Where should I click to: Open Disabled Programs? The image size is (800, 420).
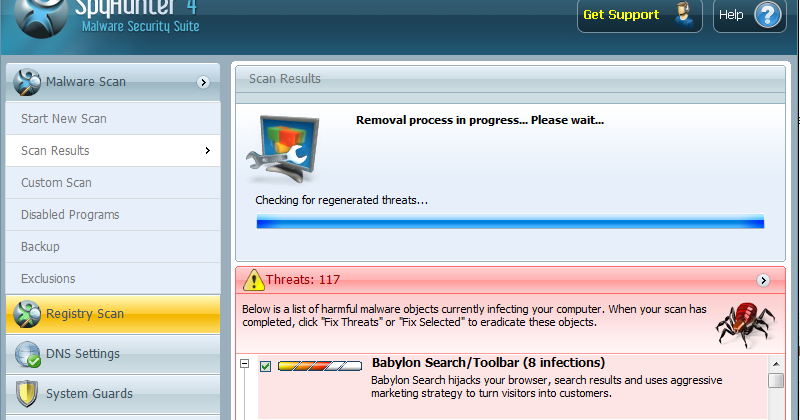113,215
